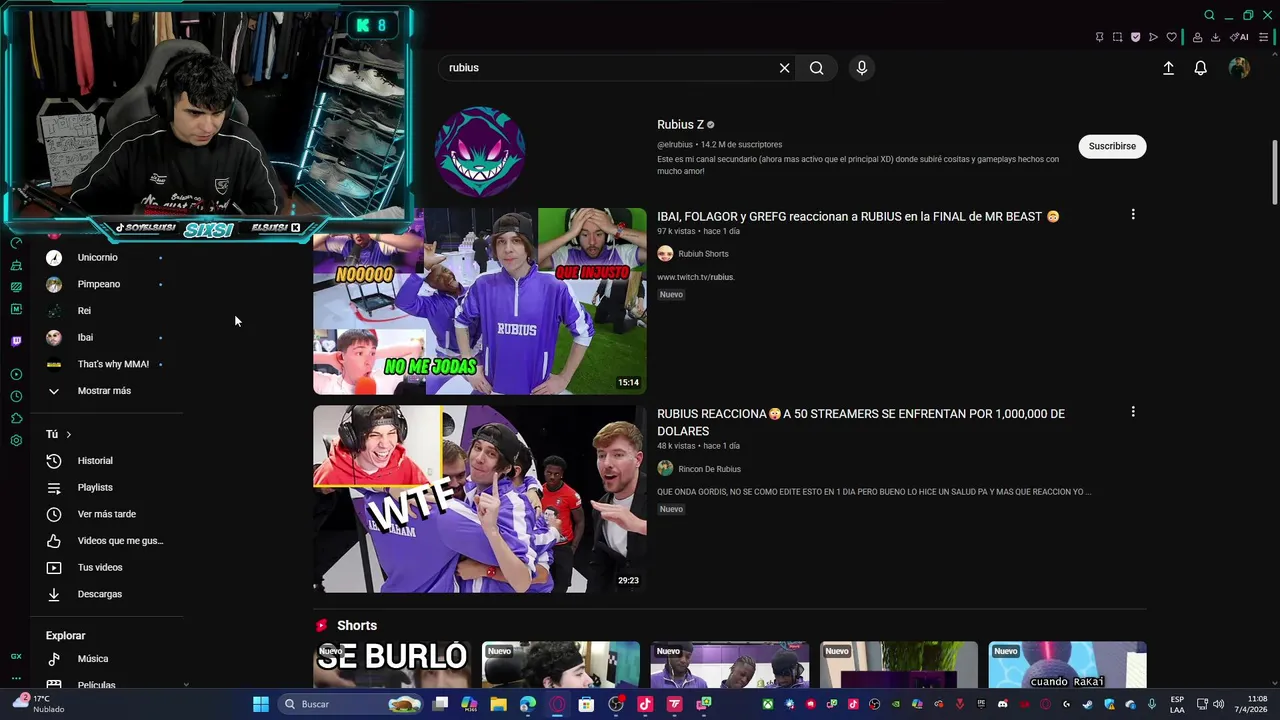Open browser downloads icon in the toolbar

1215,37
